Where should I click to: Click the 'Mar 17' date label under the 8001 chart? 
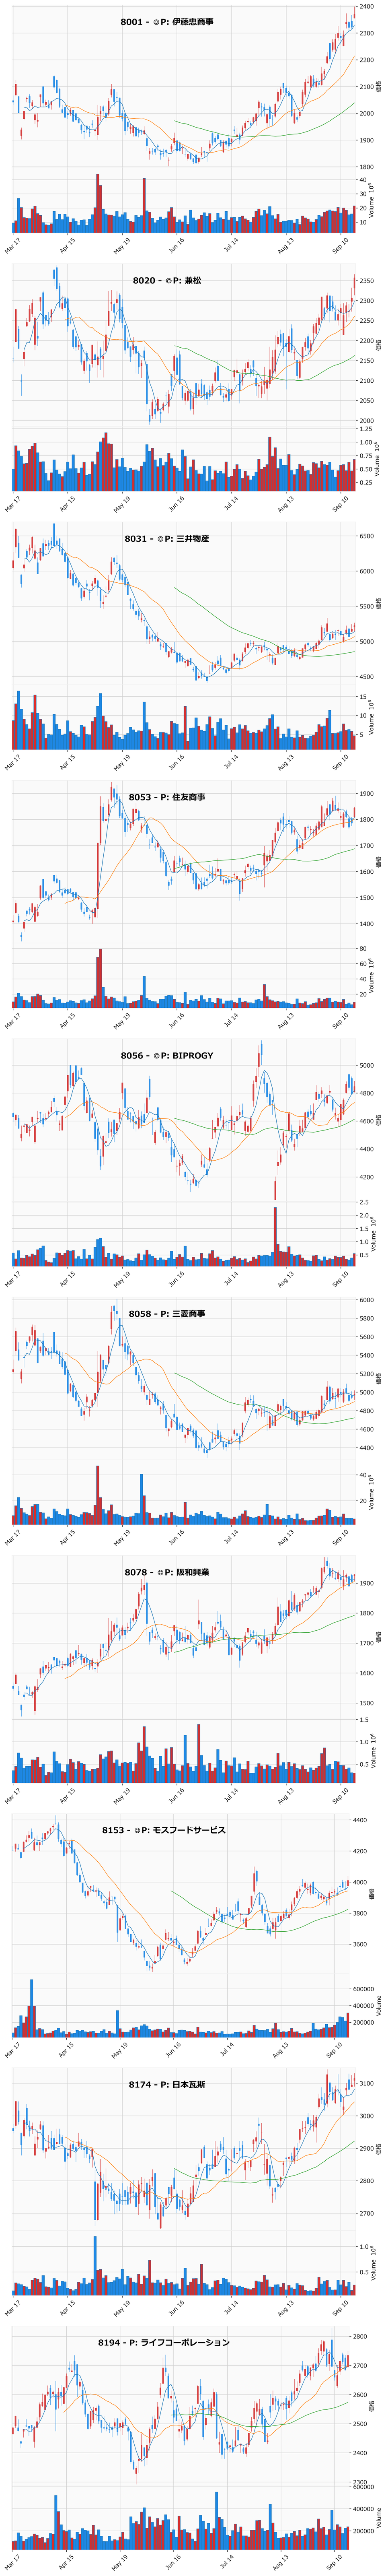click(x=13, y=246)
